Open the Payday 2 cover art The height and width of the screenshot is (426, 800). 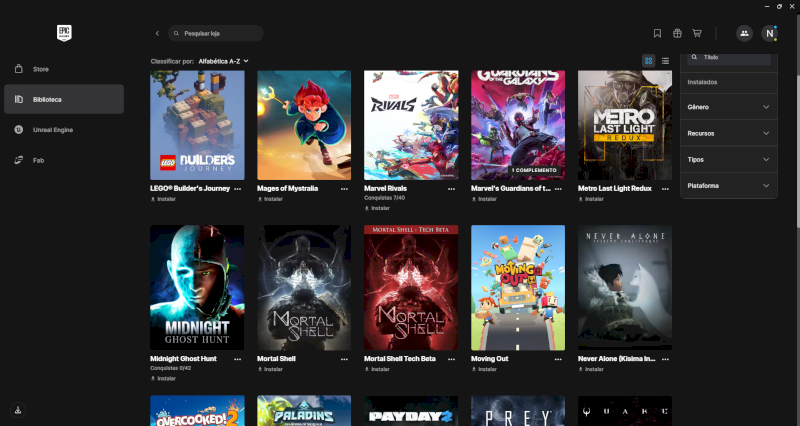[411, 411]
